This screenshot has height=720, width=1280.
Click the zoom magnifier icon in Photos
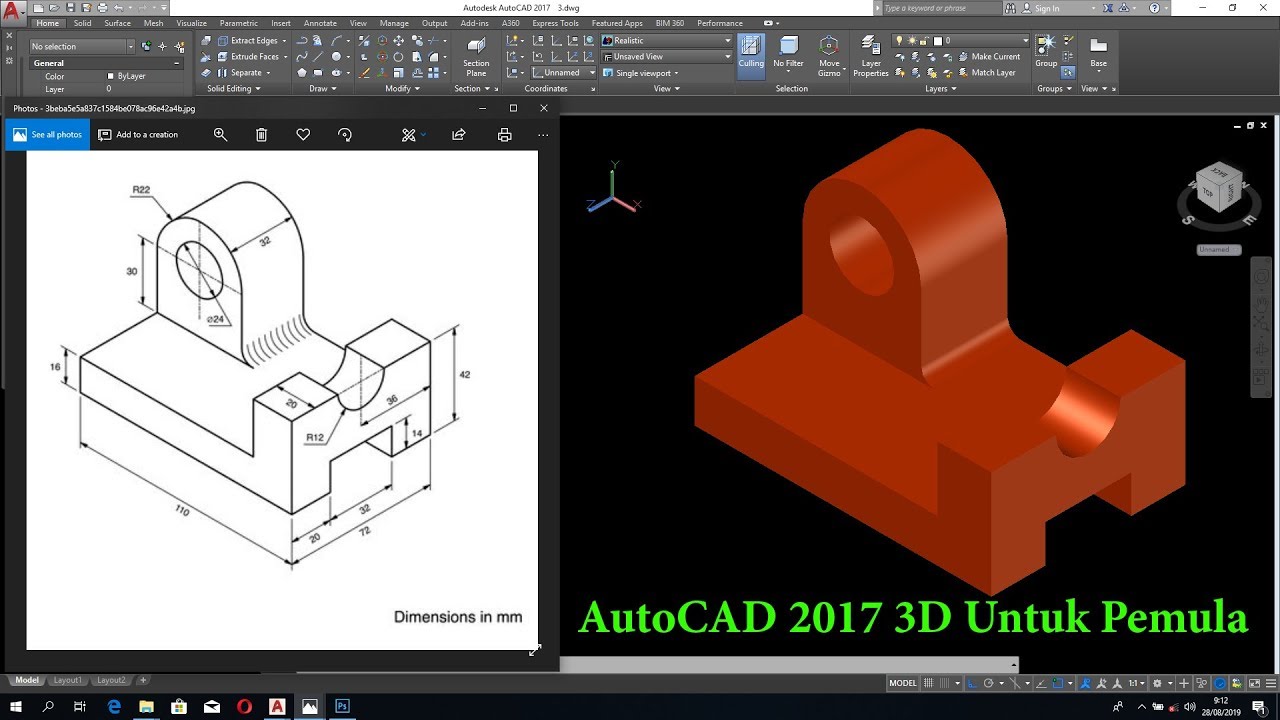(221, 134)
